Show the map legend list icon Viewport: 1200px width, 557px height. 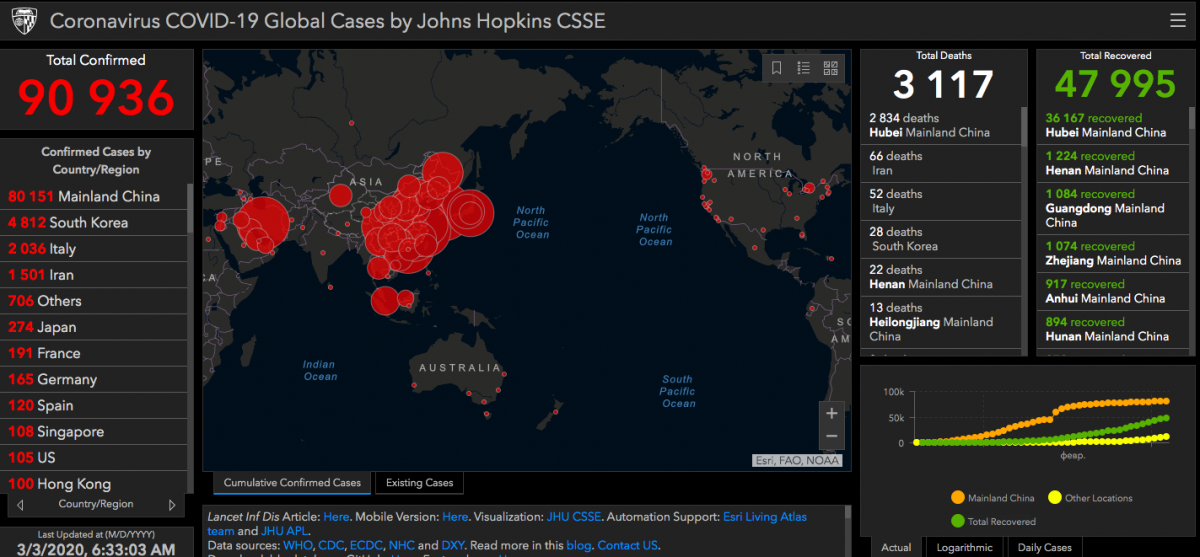coord(804,68)
